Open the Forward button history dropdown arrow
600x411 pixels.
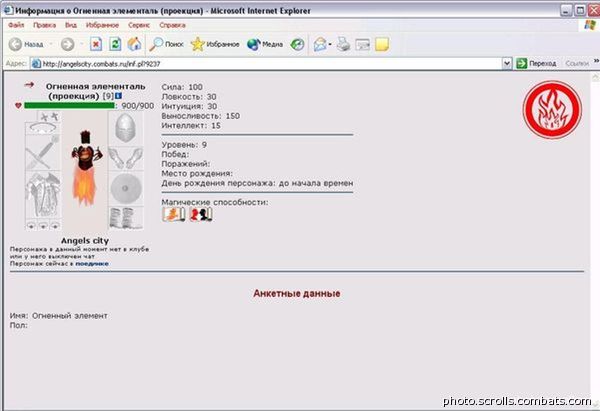point(82,44)
